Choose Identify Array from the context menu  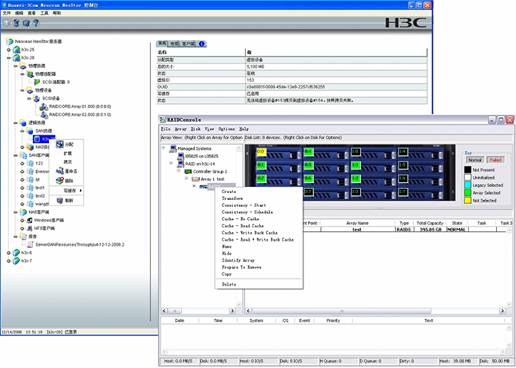tap(238, 260)
